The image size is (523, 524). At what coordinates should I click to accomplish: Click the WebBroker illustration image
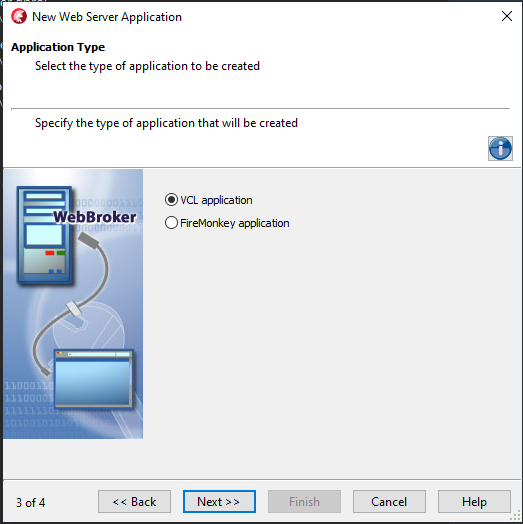[73, 304]
